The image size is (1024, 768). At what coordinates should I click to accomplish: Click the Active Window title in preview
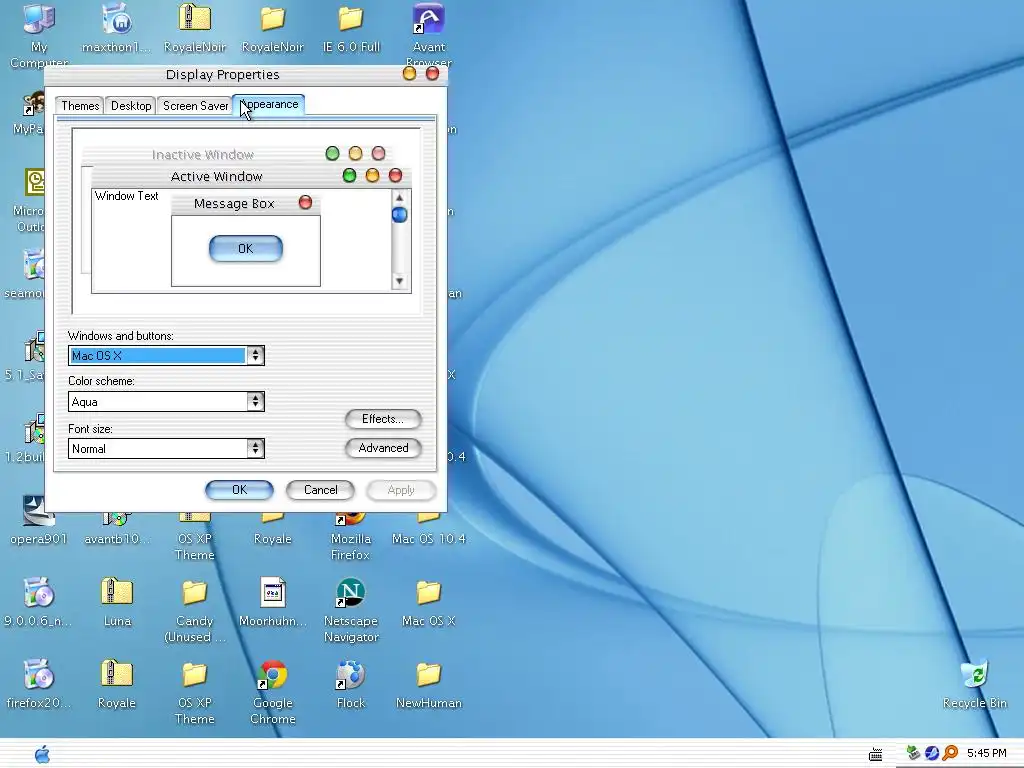tap(216, 176)
